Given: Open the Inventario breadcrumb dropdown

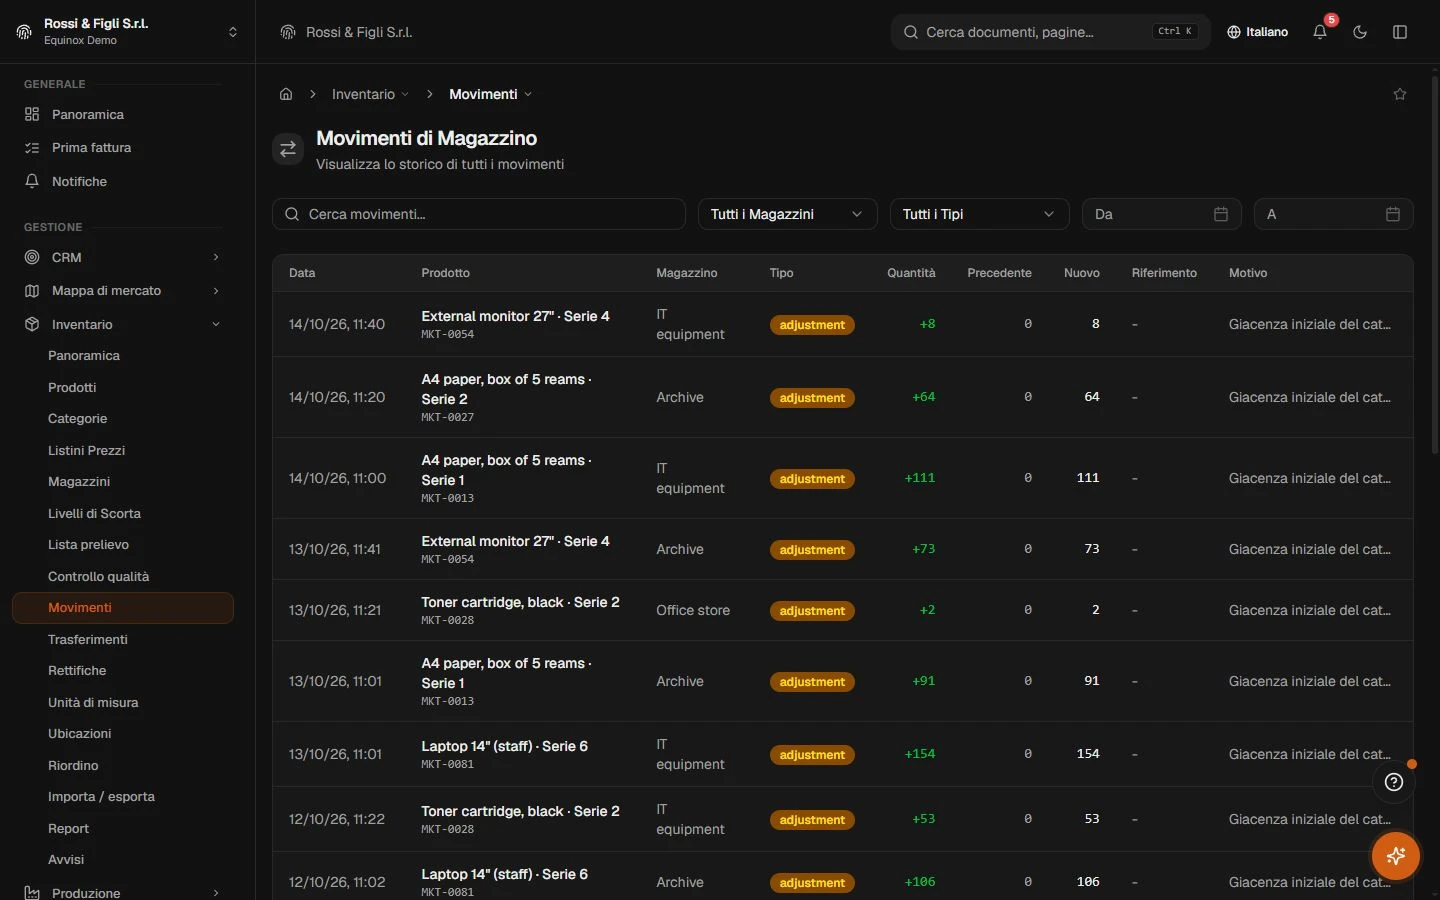Looking at the screenshot, I should tap(370, 94).
